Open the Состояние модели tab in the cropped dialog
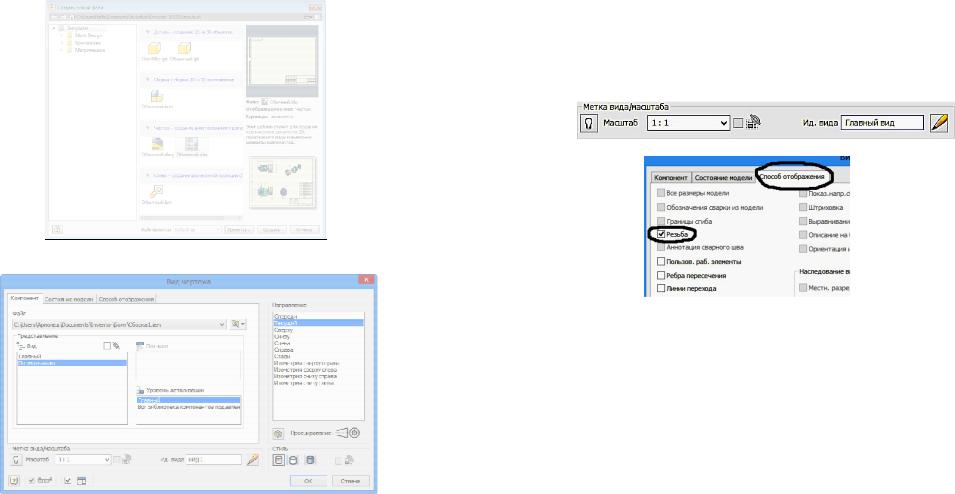 tap(723, 178)
